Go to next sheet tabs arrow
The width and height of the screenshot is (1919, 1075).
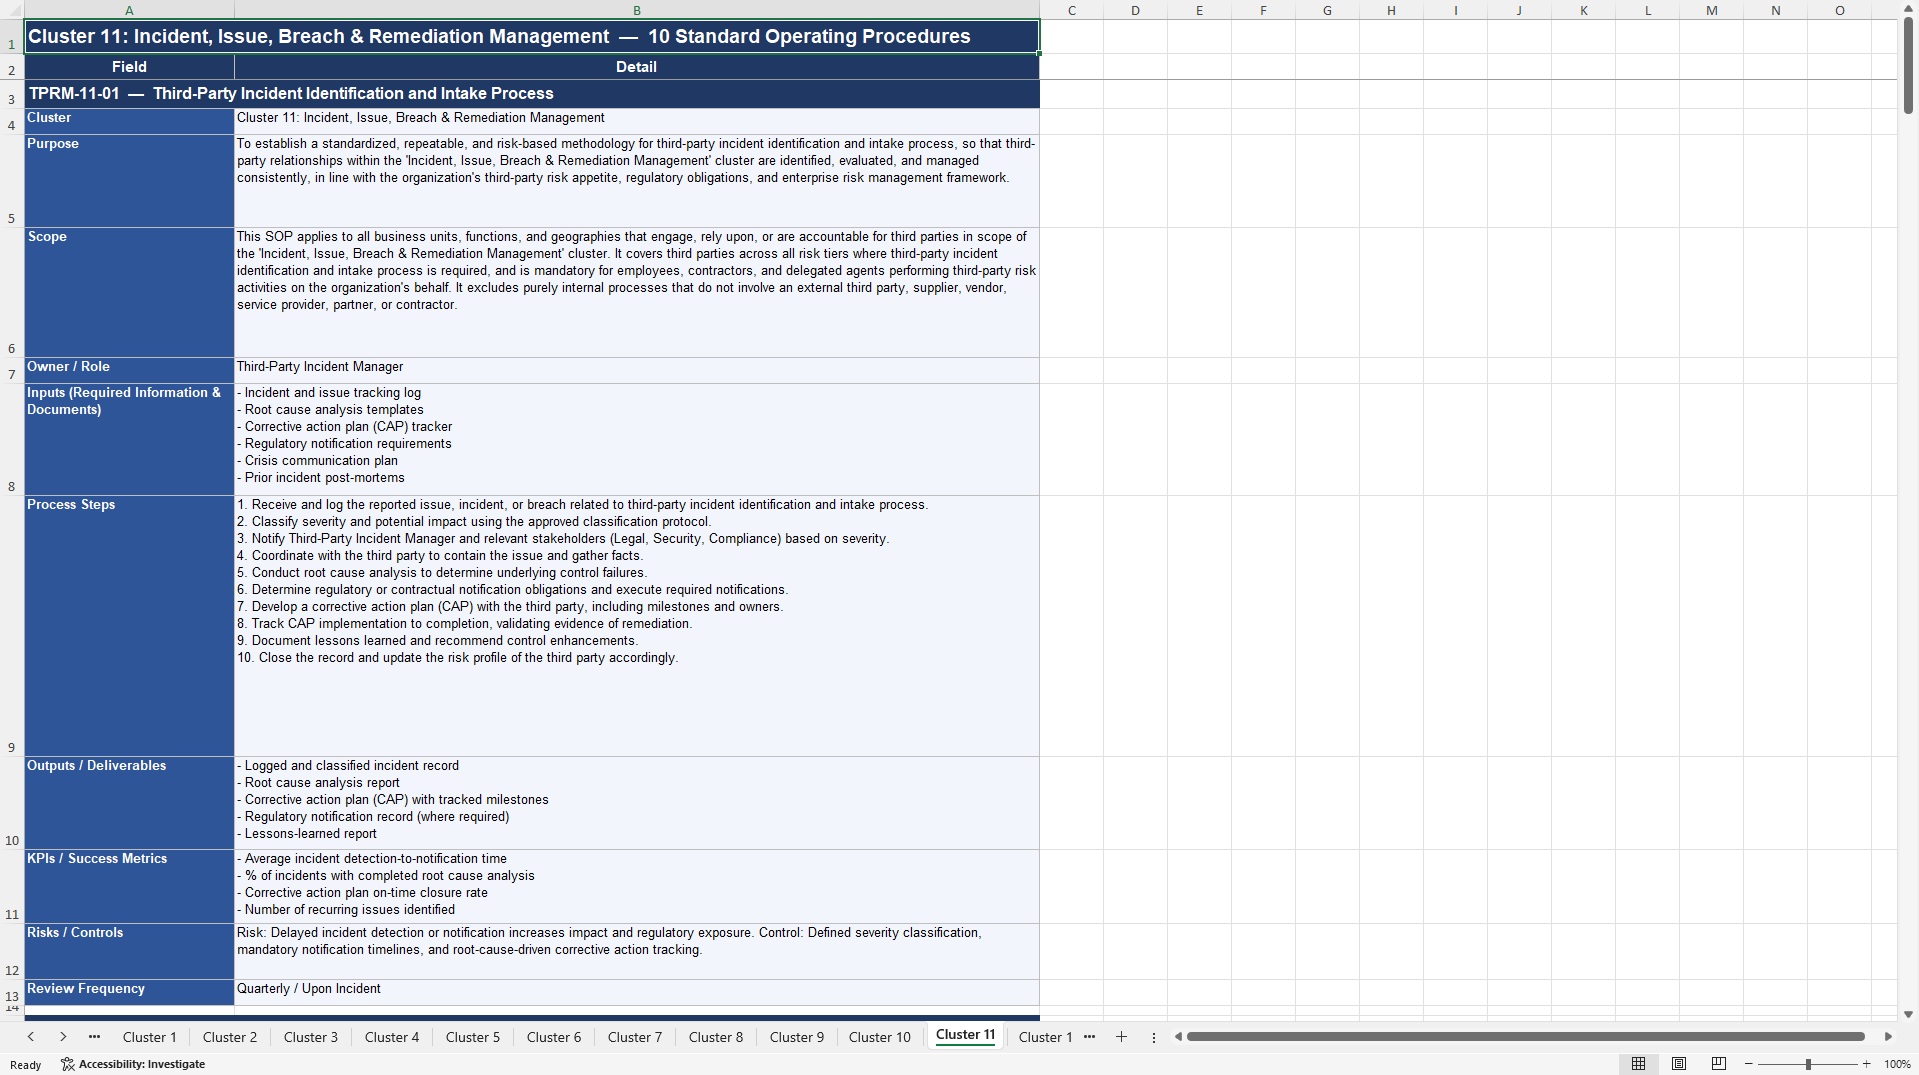pyautogui.click(x=63, y=1037)
